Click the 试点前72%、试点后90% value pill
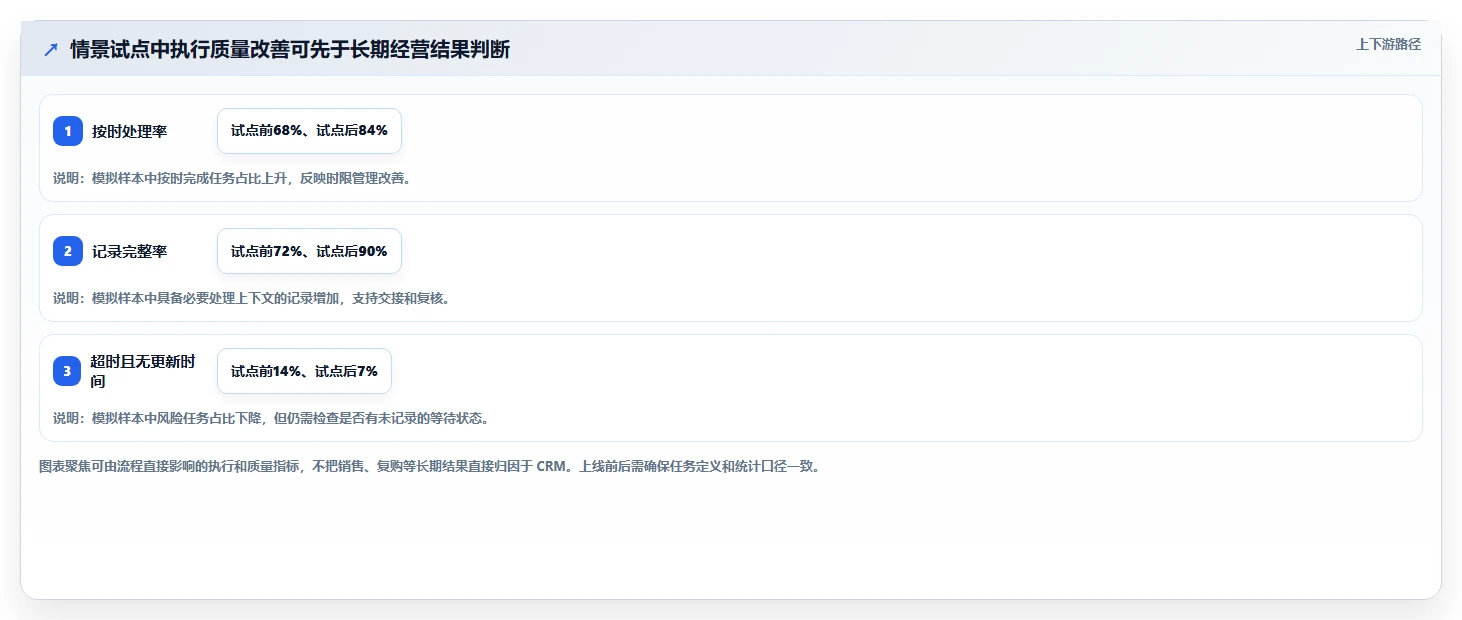 tap(309, 251)
